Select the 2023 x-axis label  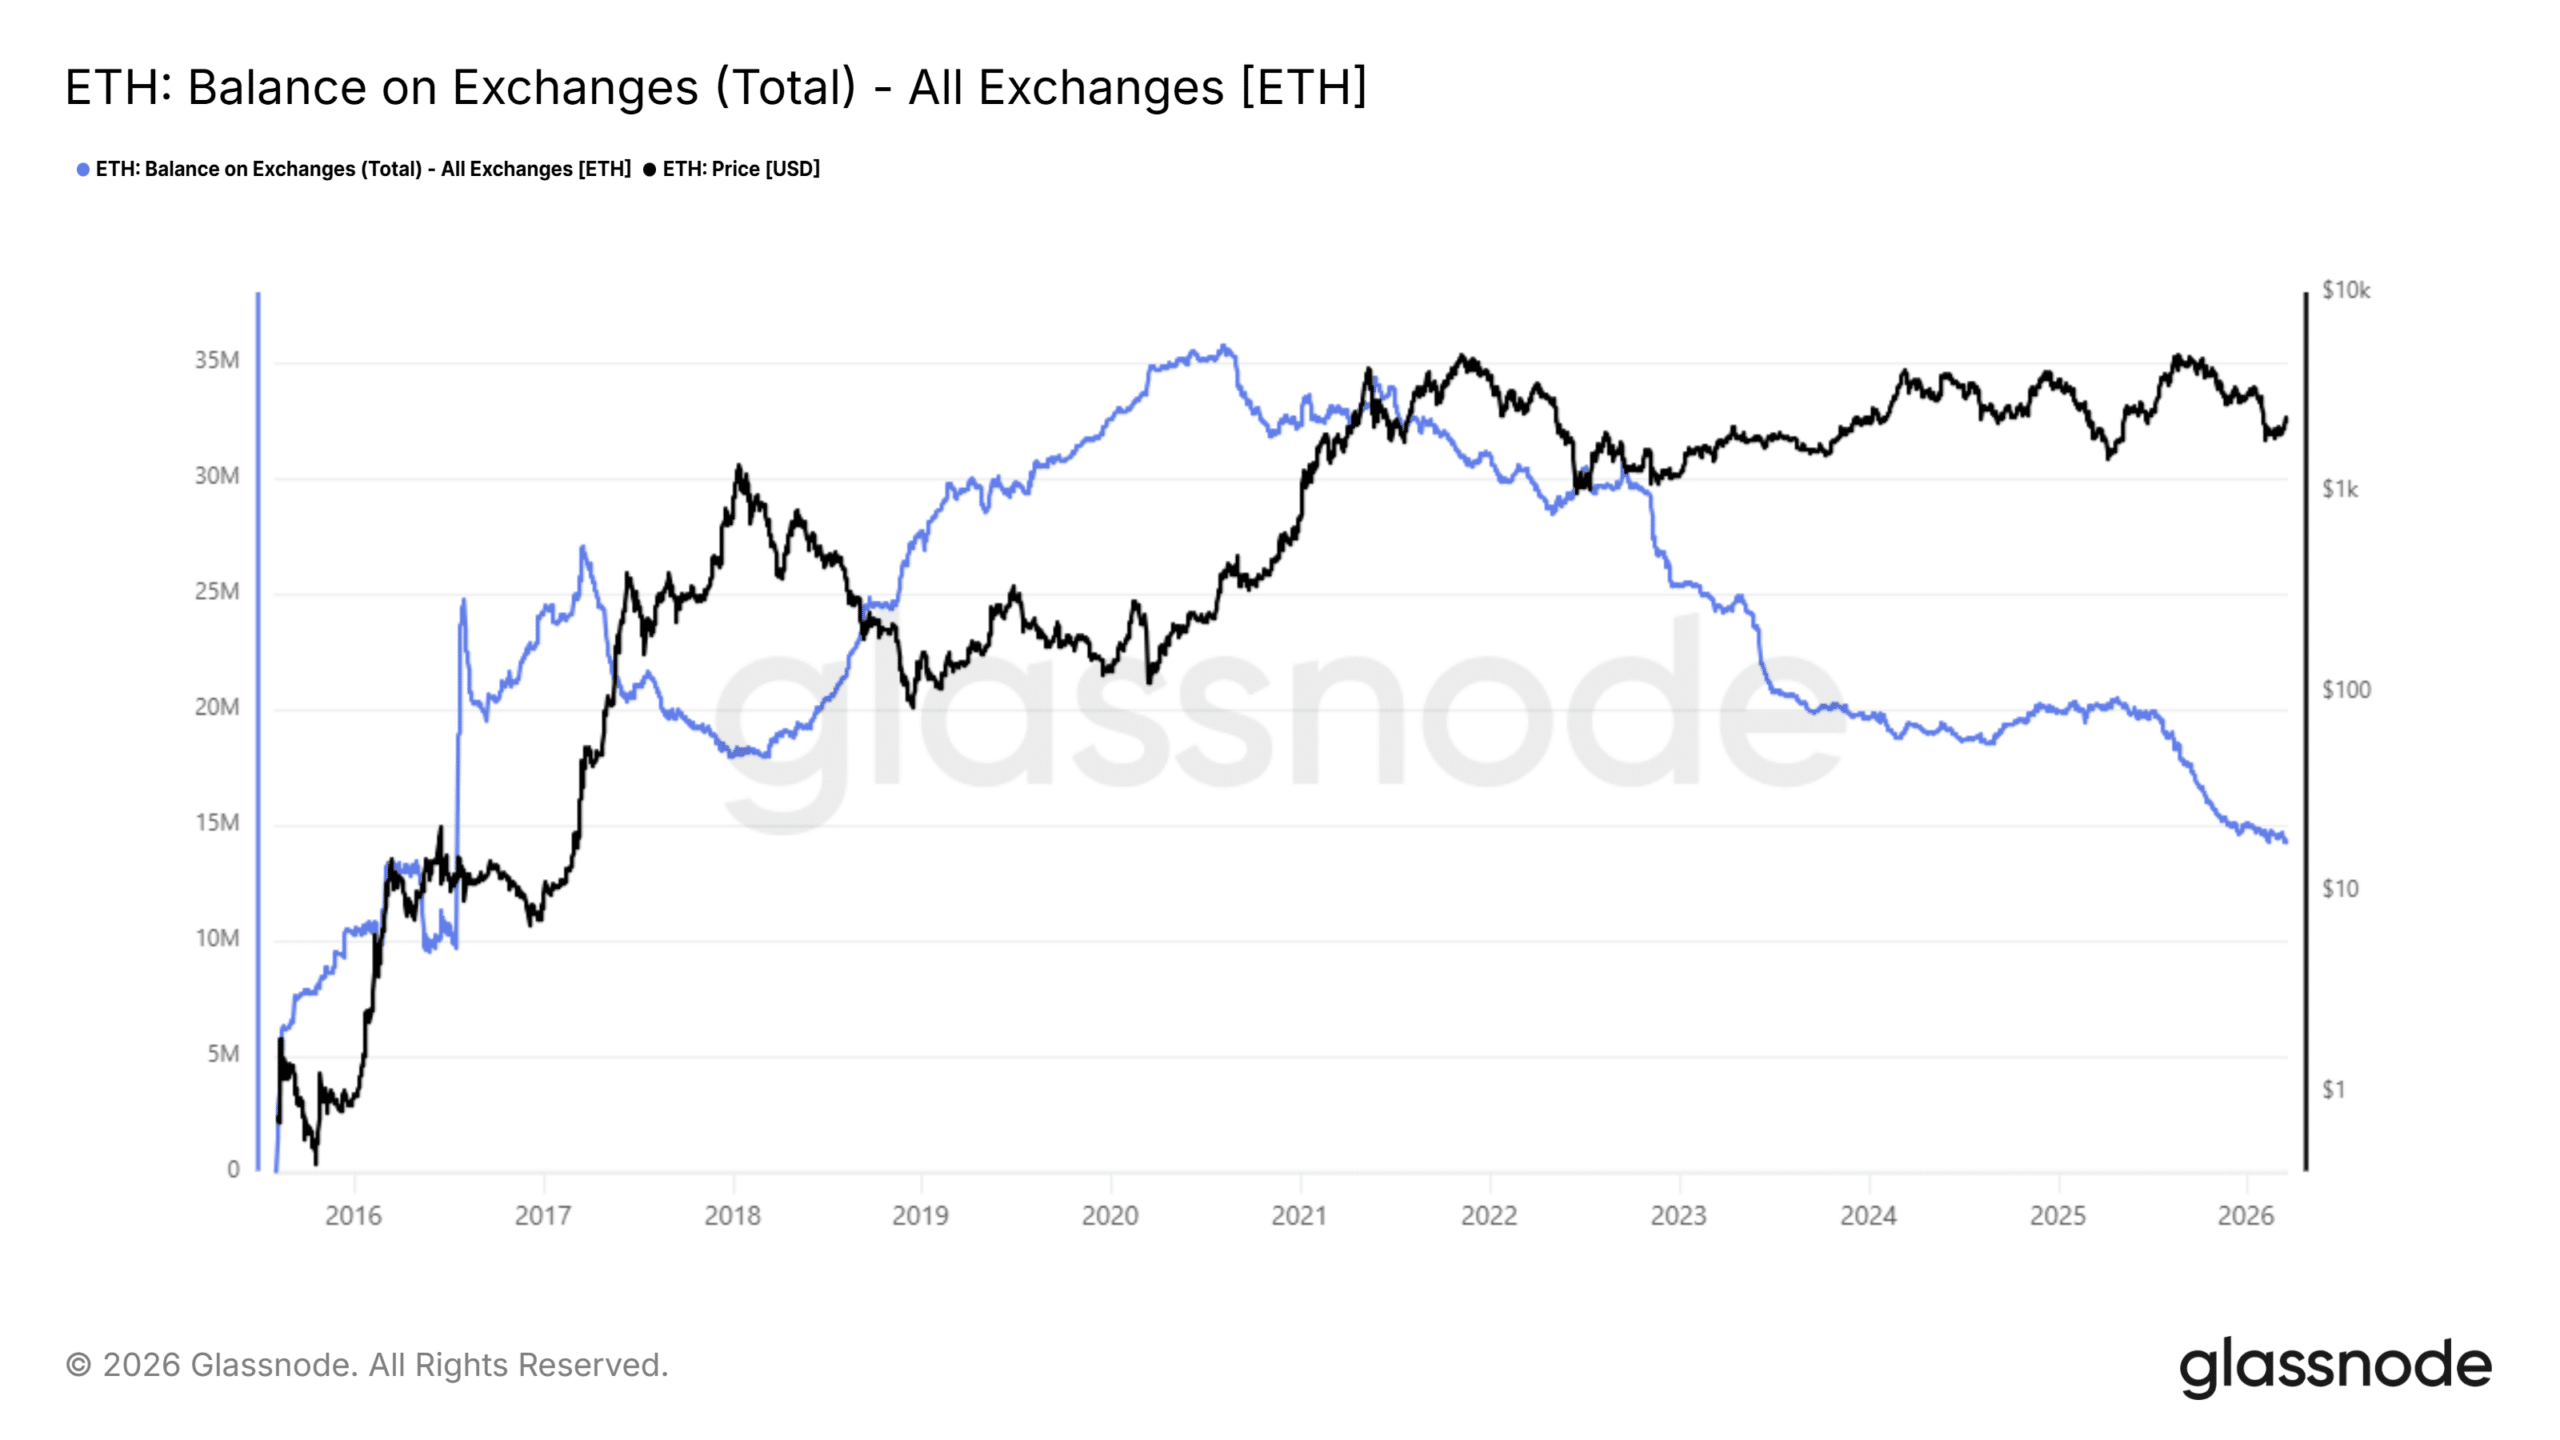click(x=1678, y=1216)
